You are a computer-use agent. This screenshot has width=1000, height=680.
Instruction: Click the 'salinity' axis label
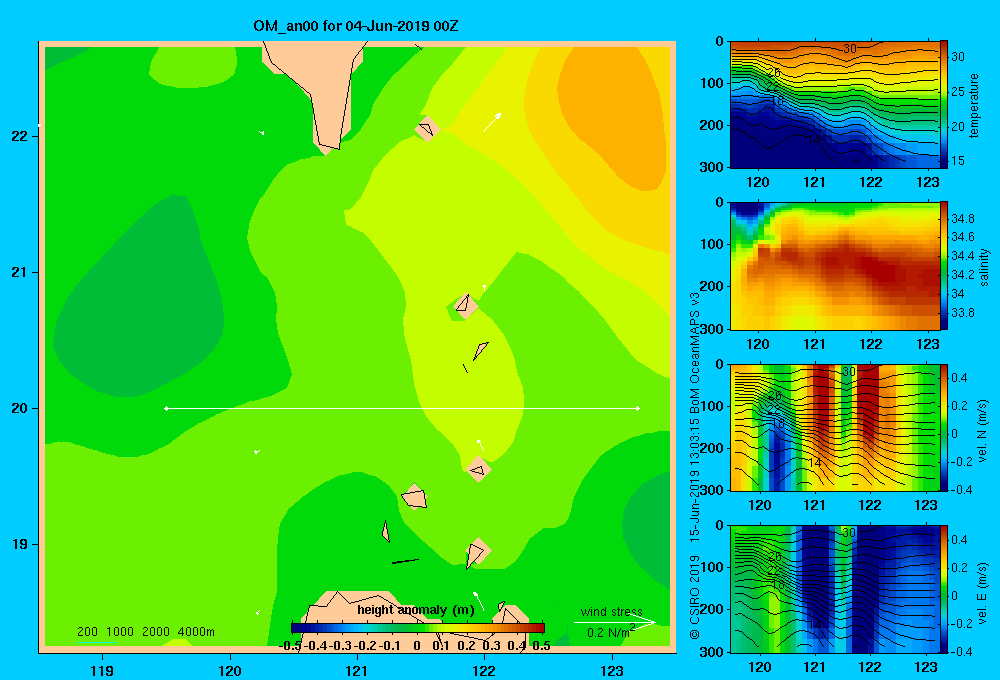(984, 267)
